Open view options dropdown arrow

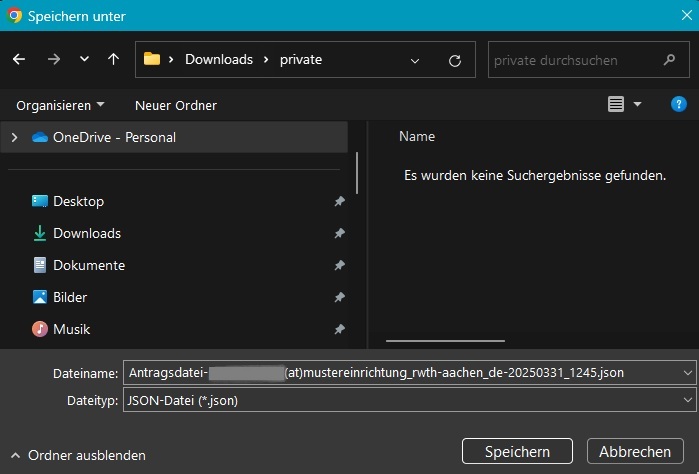point(638,105)
